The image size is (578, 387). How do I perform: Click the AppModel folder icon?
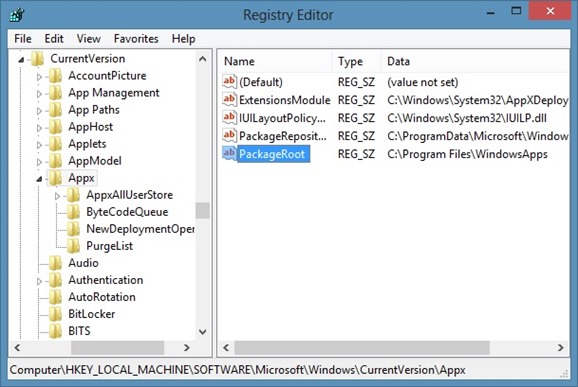click(56, 161)
